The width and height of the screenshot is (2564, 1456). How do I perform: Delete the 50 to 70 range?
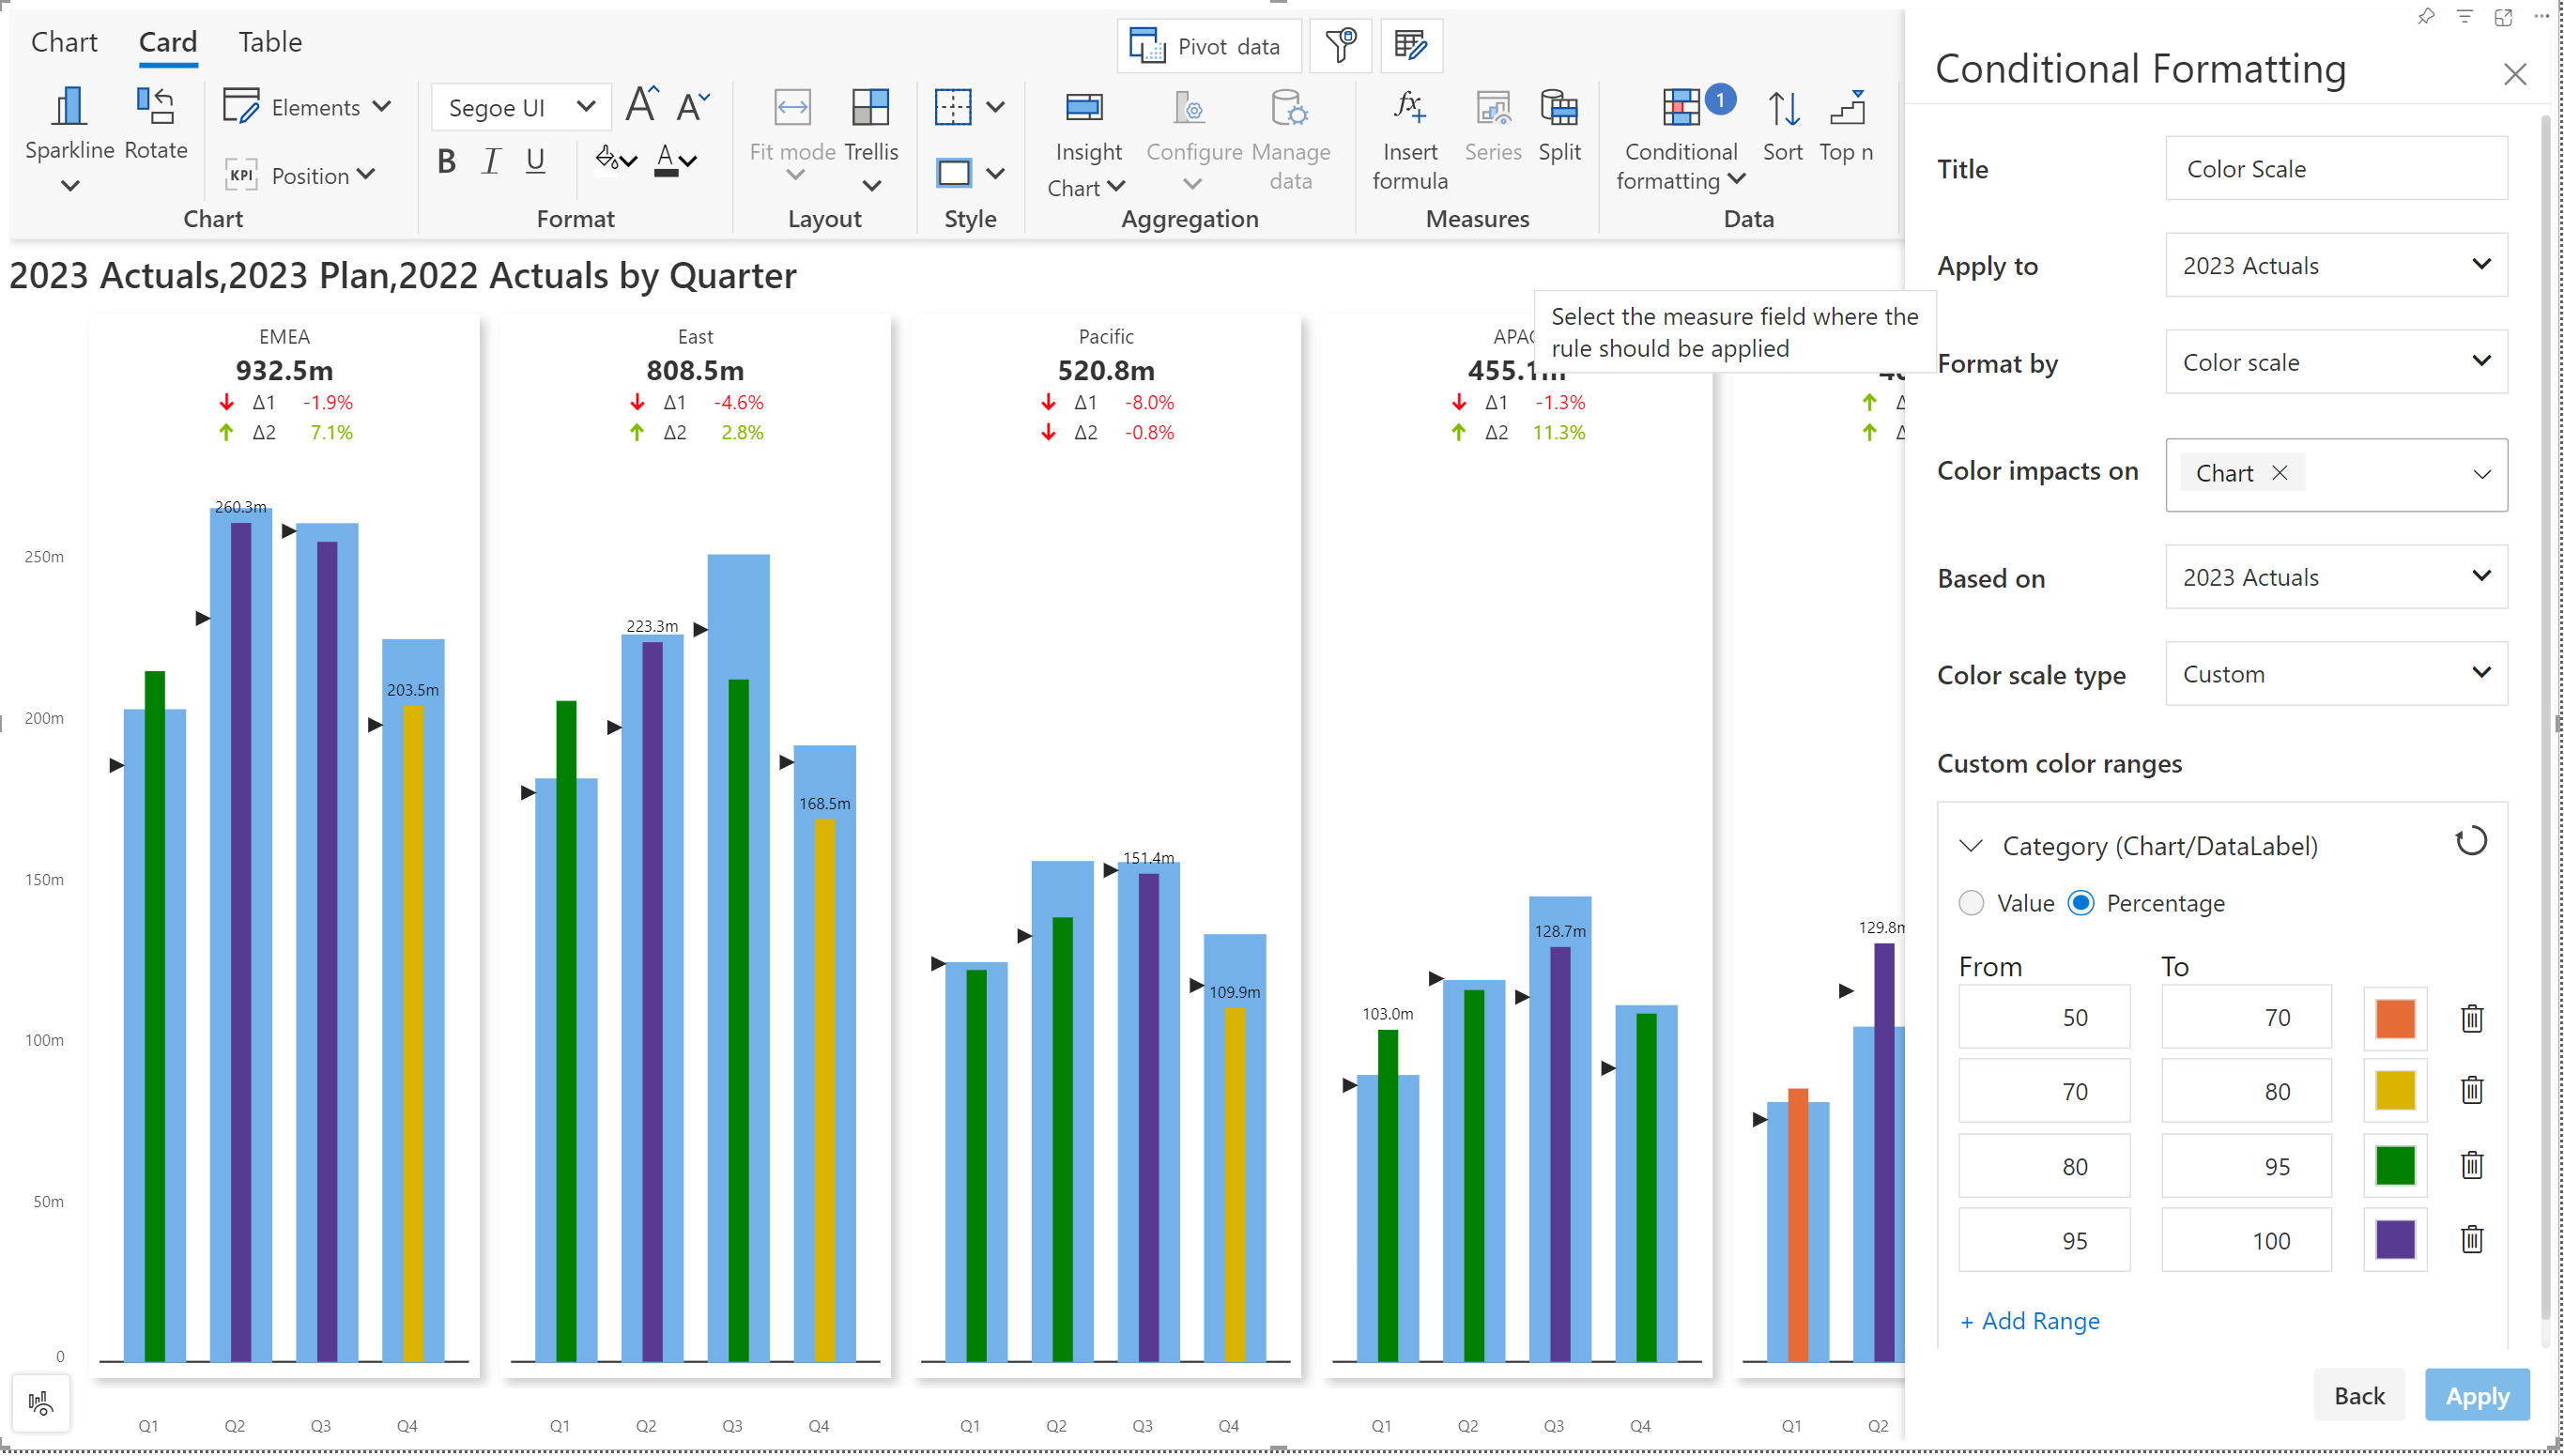(2471, 1018)
